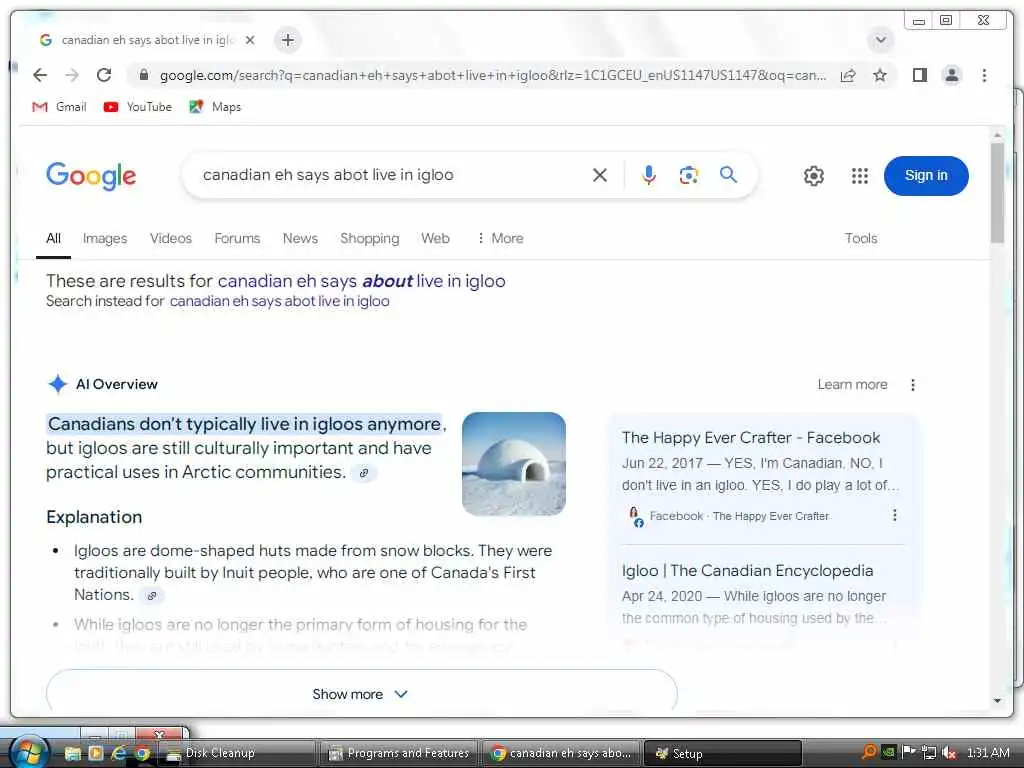This screenshot has height=768, width=1024.
Task: Open the new tab plus button
Action: [x=287, y=40]
